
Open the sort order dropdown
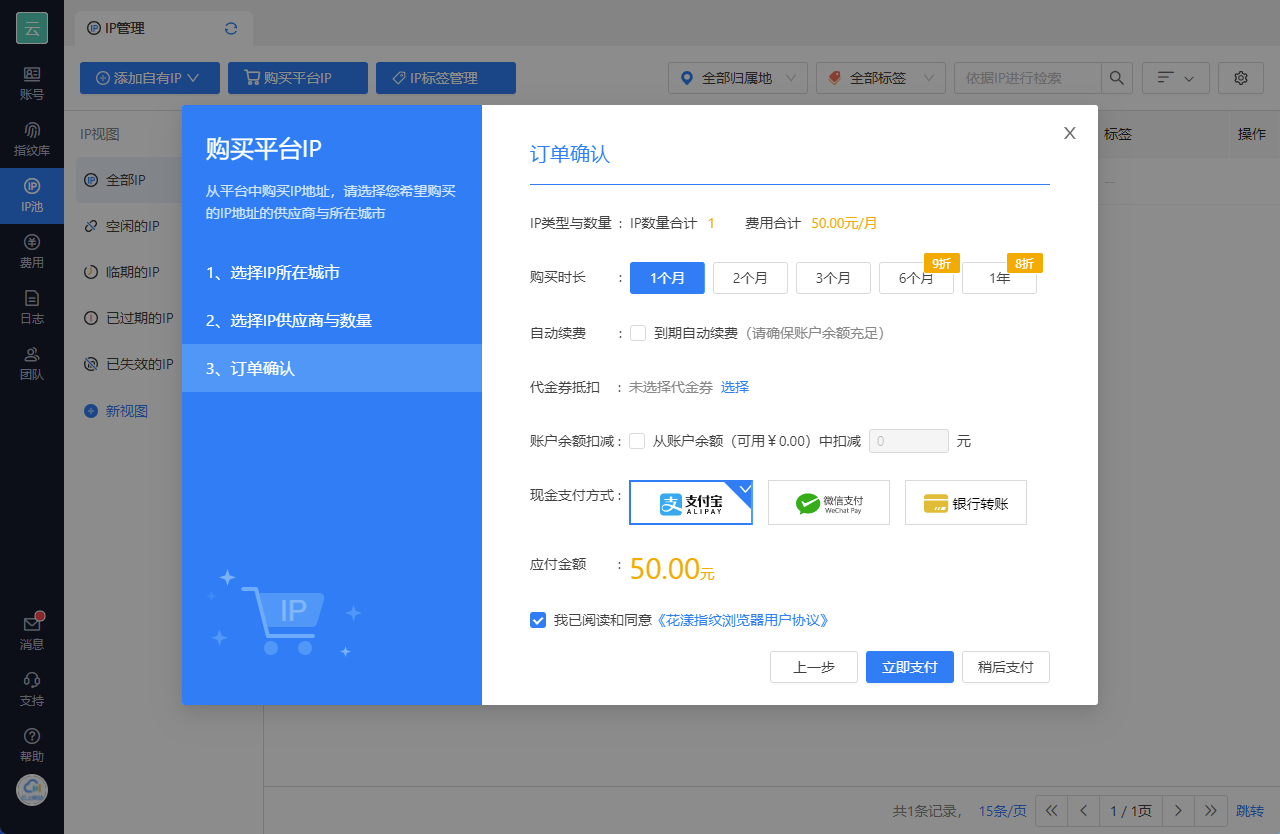click(x=1176, y=78)
